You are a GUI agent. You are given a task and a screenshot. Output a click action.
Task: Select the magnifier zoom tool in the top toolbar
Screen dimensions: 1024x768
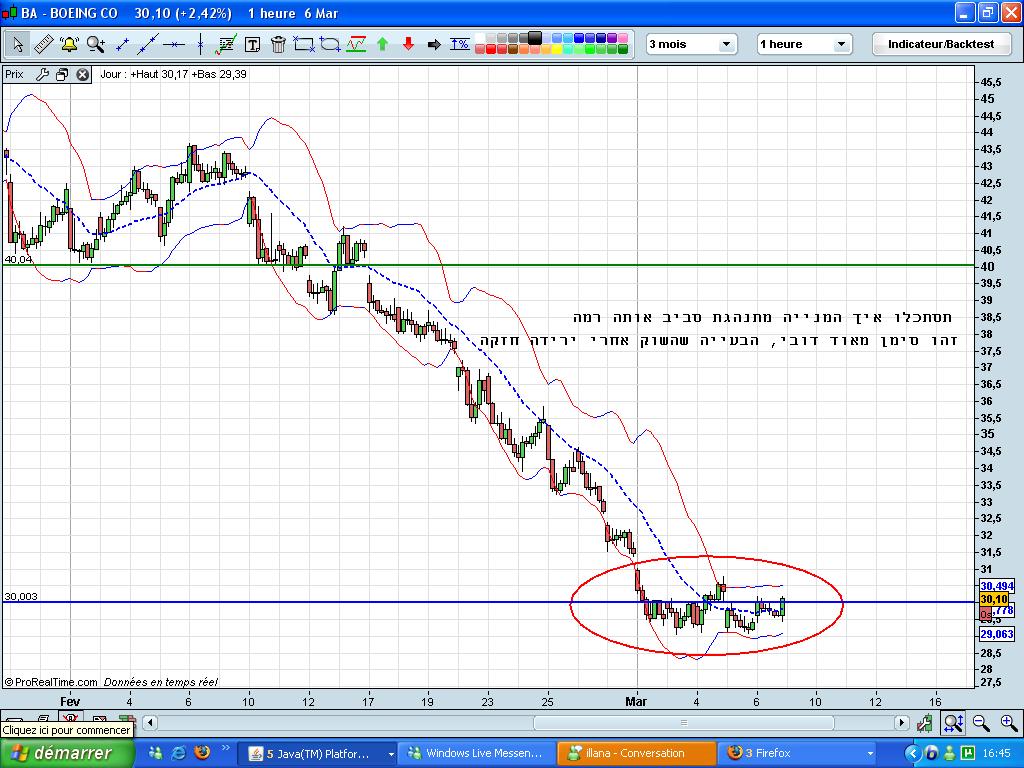[96, 44]
